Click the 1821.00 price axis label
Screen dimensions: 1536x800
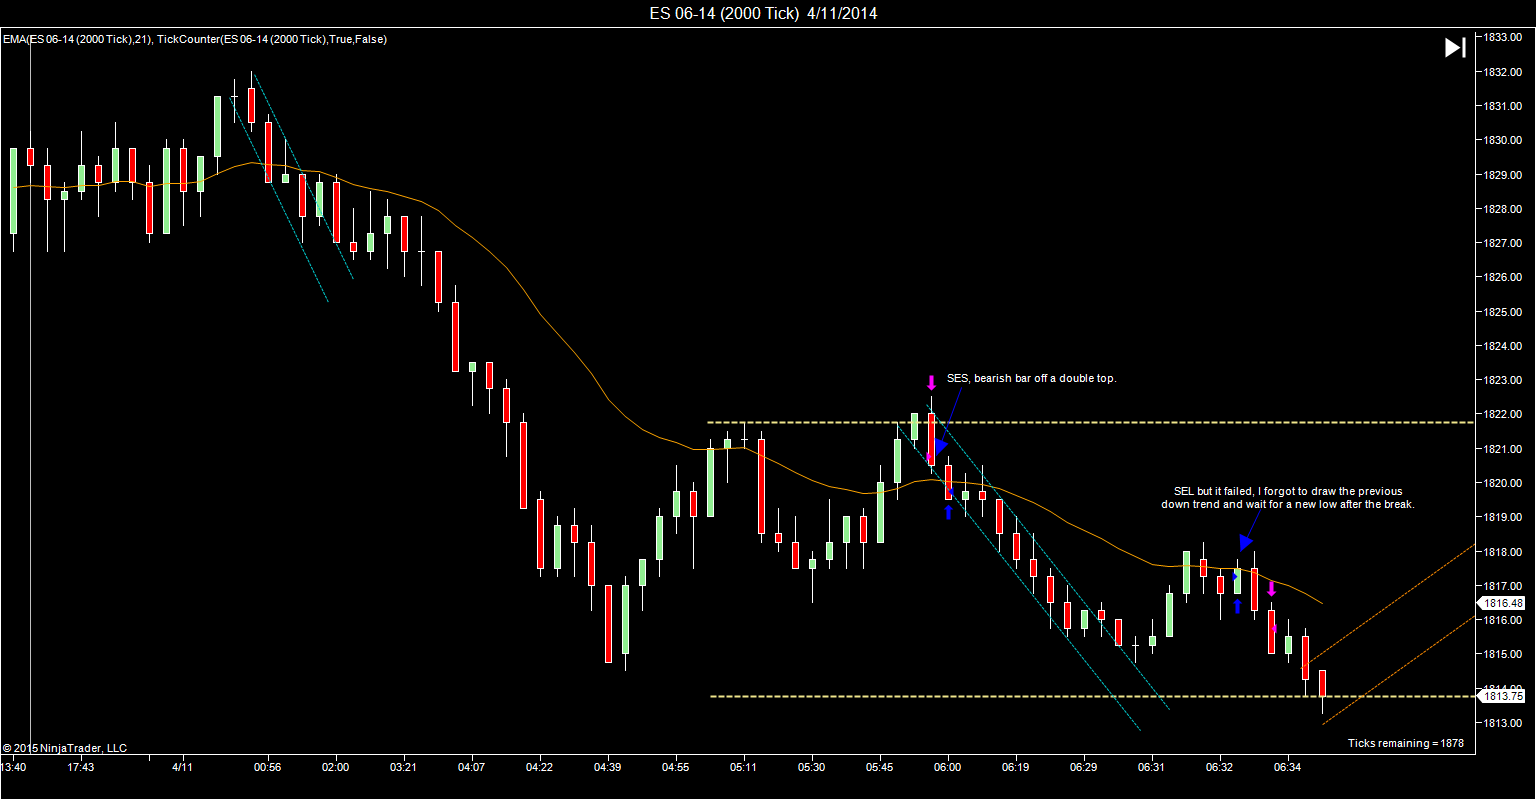coord(1502,449)
